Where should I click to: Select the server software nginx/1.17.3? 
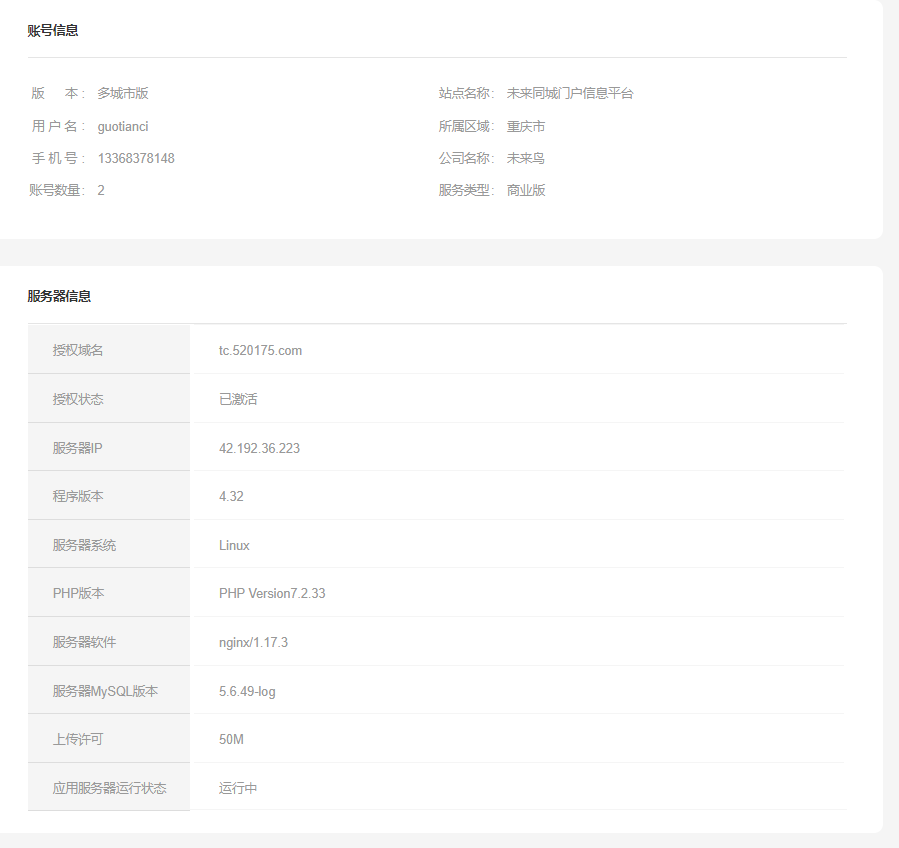(x=253, y=642)
